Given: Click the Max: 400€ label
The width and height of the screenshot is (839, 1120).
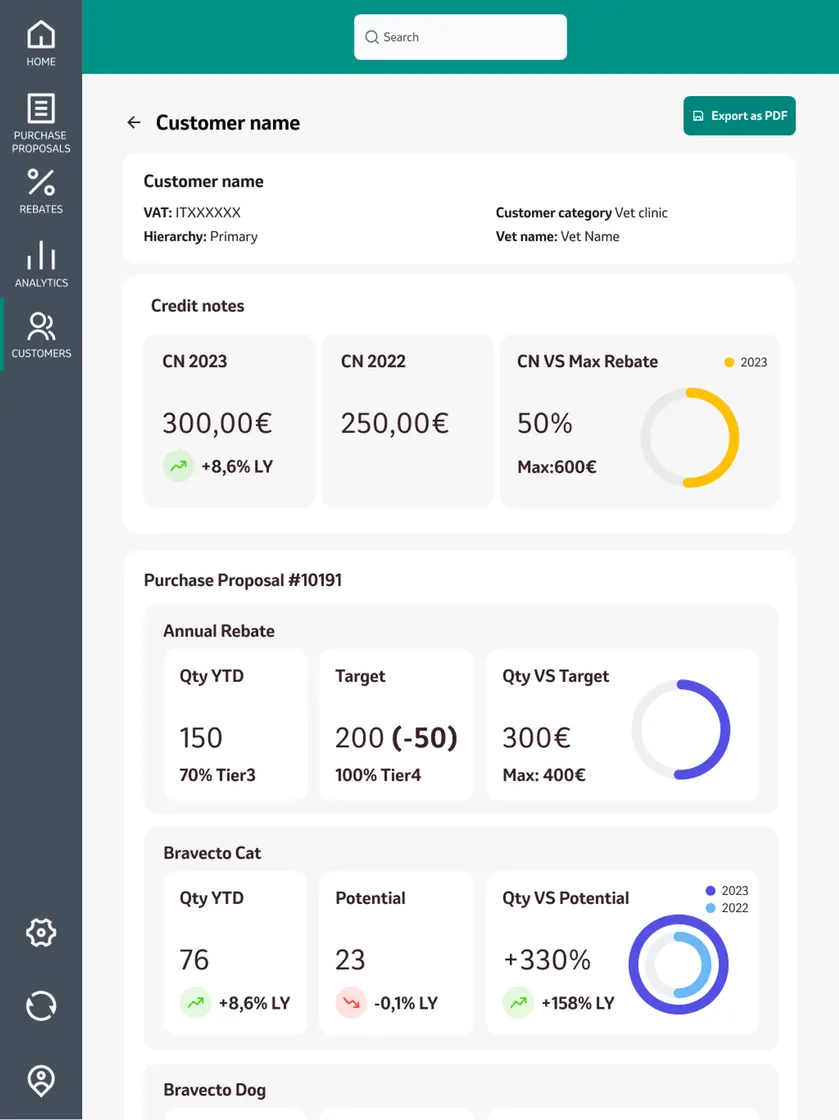Looking at the screenshot, I should pos(544,775).
